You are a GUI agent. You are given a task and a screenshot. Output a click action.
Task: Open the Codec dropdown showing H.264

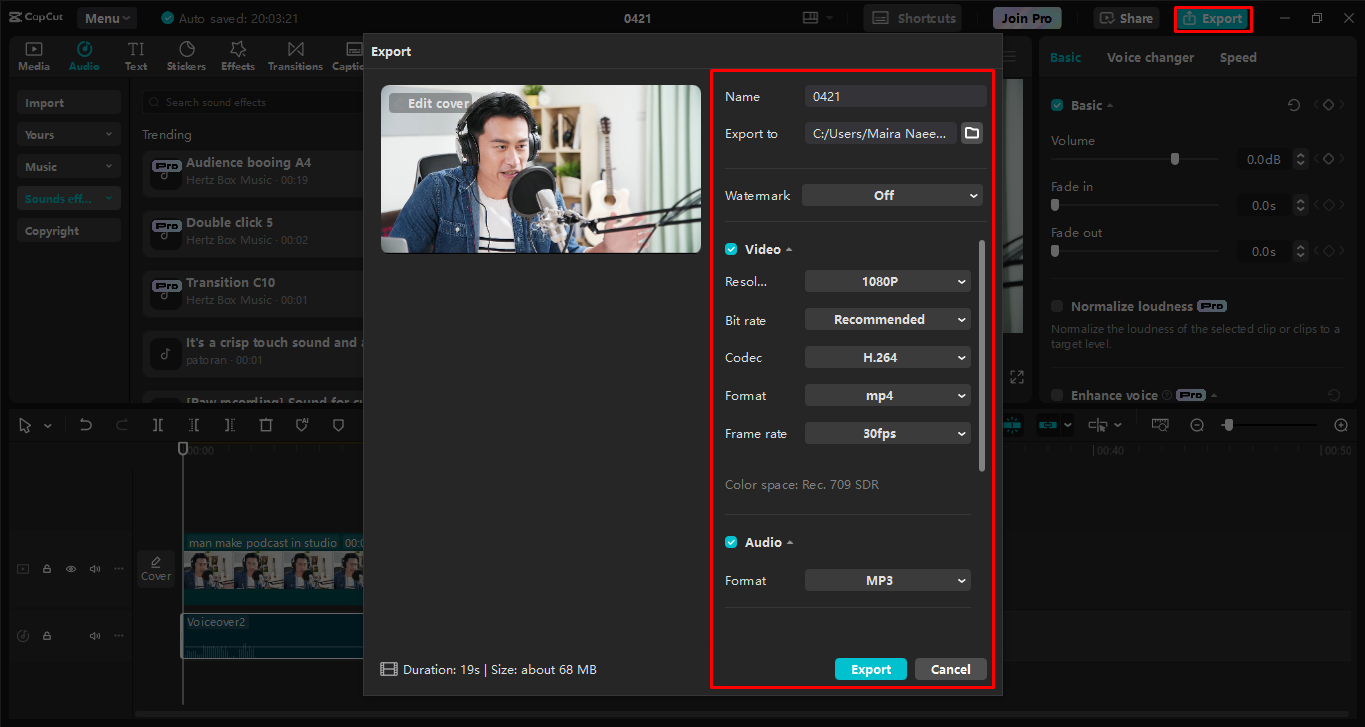tap(888, 358)
